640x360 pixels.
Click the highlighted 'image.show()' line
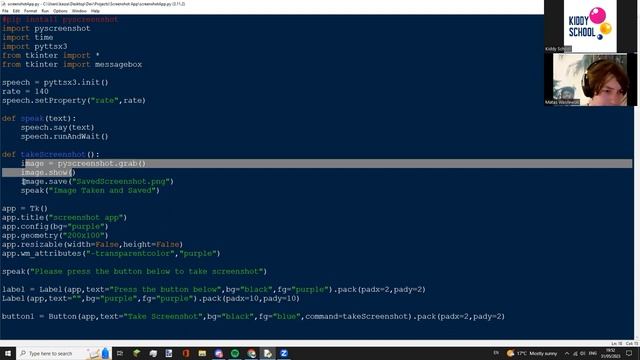click(x=48, y=172)
